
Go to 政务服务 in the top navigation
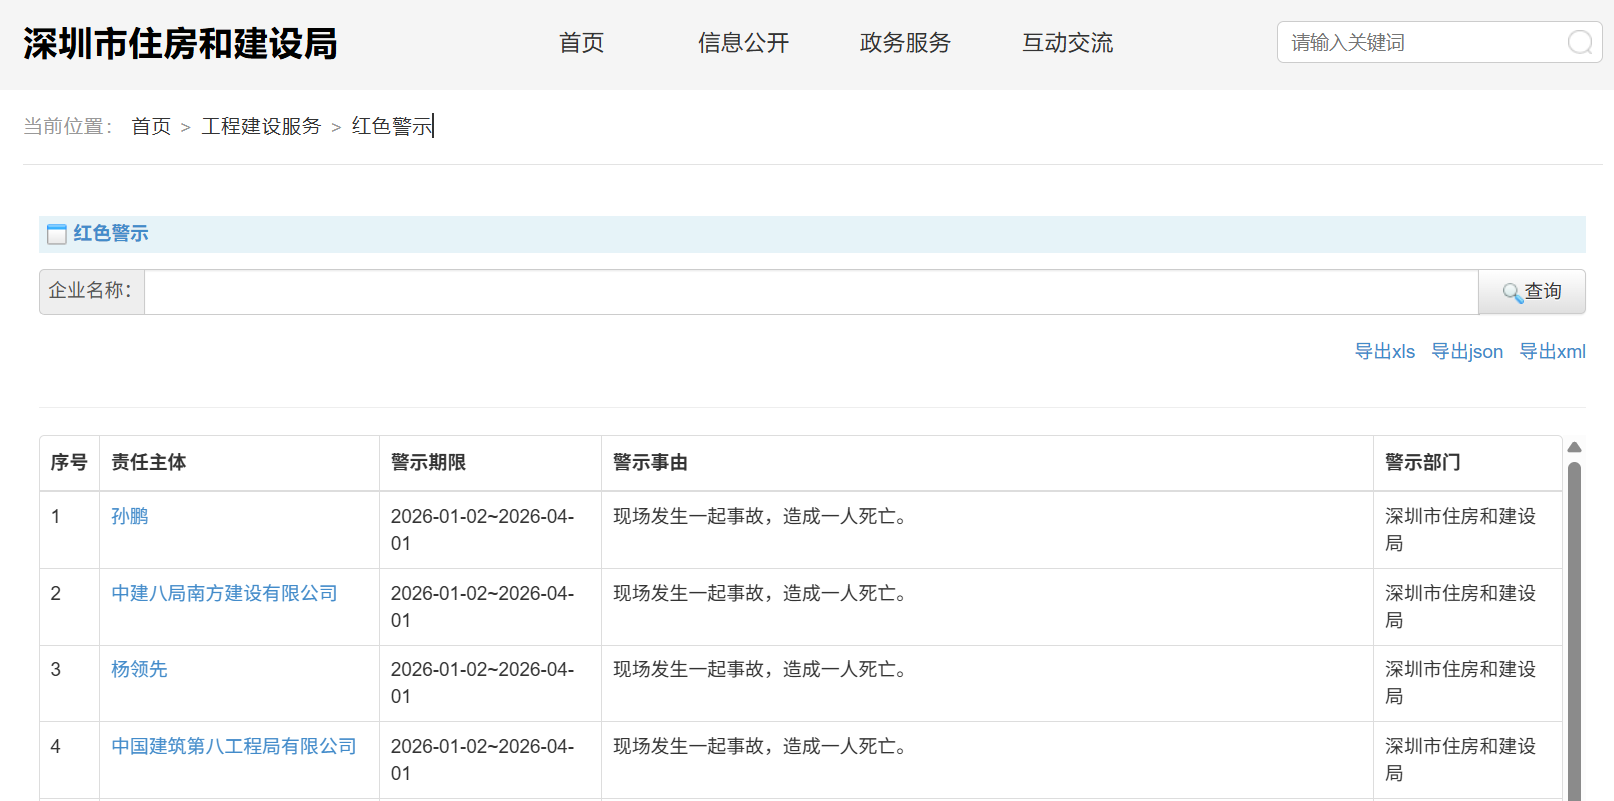tap(905, 43)
